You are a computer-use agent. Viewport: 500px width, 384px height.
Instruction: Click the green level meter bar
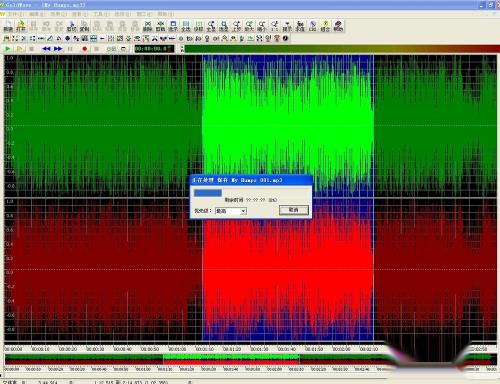(x=342, y=49)
